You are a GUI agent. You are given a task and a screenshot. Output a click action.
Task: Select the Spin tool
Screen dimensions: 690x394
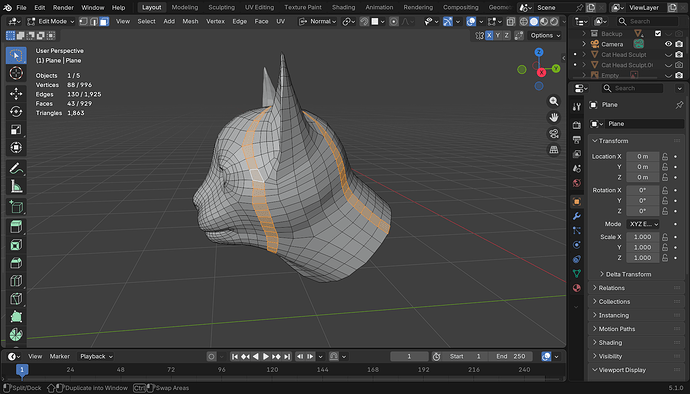tap(16, 335)
